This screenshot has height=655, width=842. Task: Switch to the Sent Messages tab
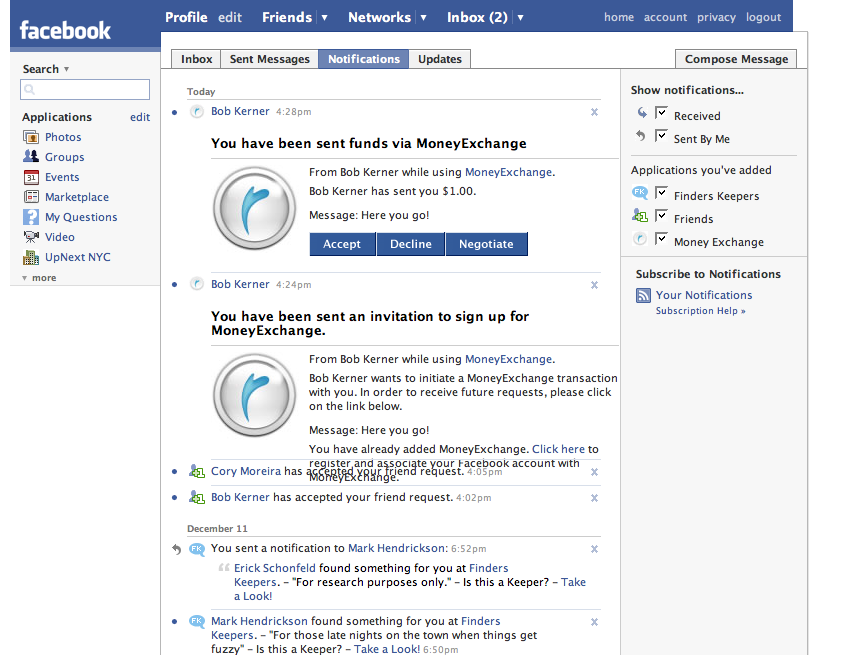click(x=269, y=59)
